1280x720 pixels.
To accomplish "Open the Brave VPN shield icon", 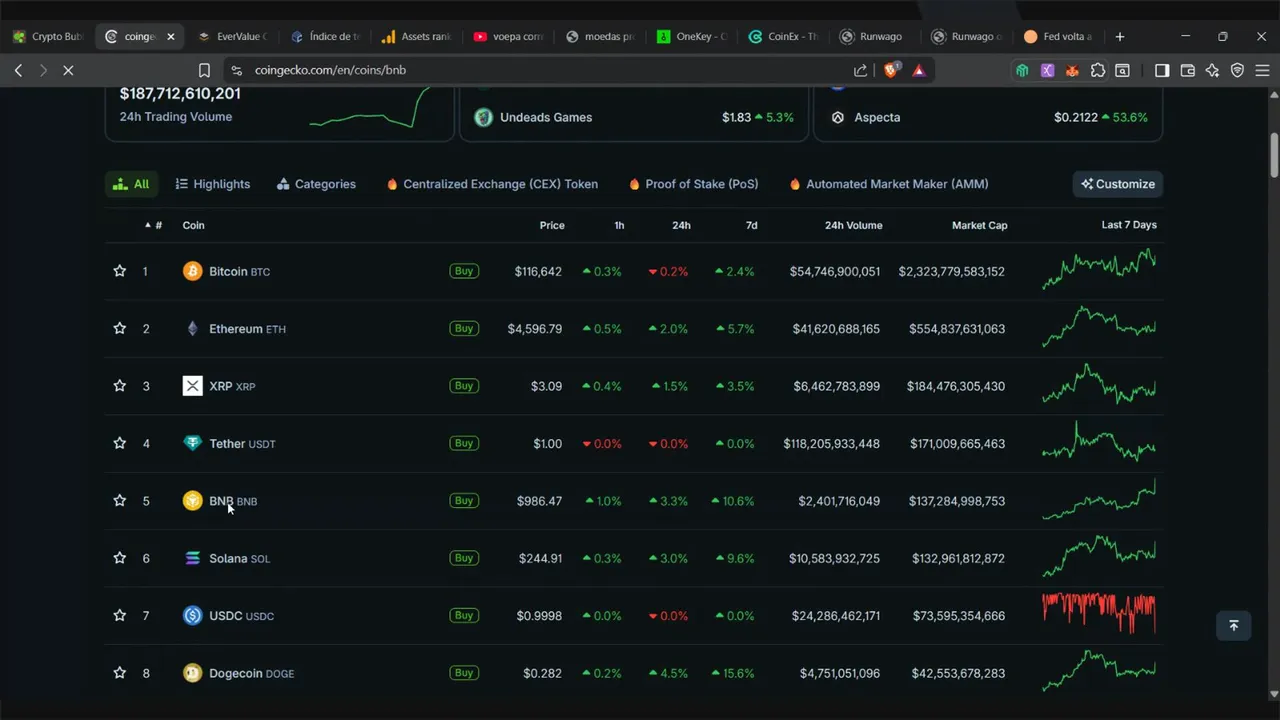I will (x=1237, y=70).
